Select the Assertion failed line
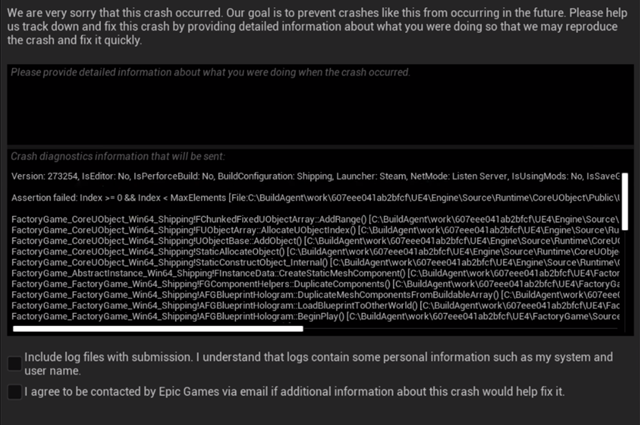The width and height of the screenshot is (640, 425). pos(316,198)
